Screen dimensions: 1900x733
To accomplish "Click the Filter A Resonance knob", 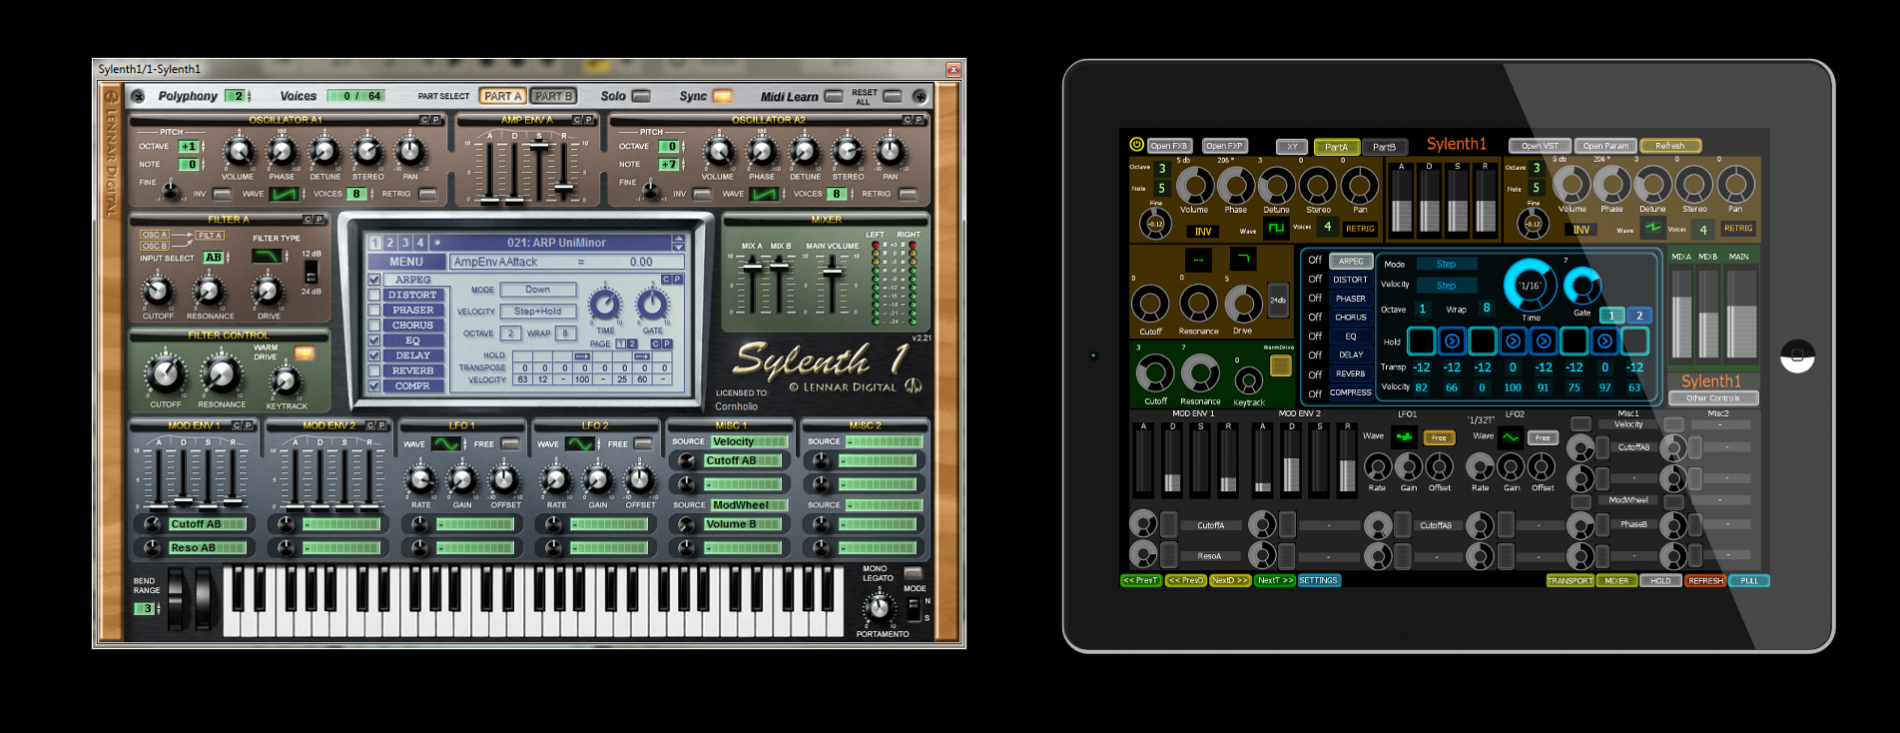I will point(208,293).
